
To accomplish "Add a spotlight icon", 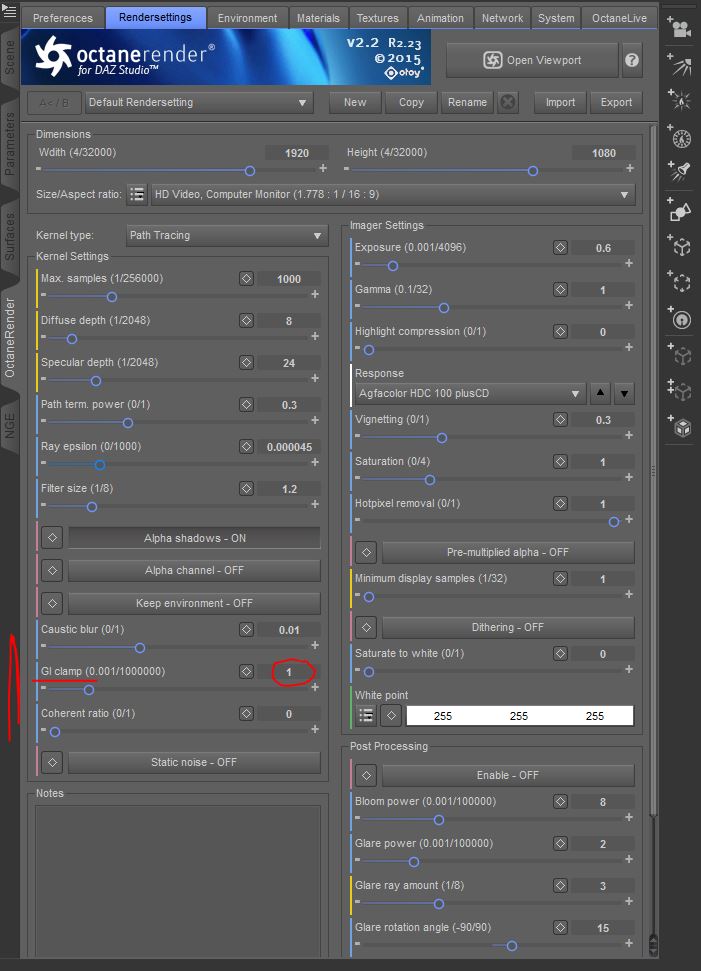I will click(x=680, y=170).
